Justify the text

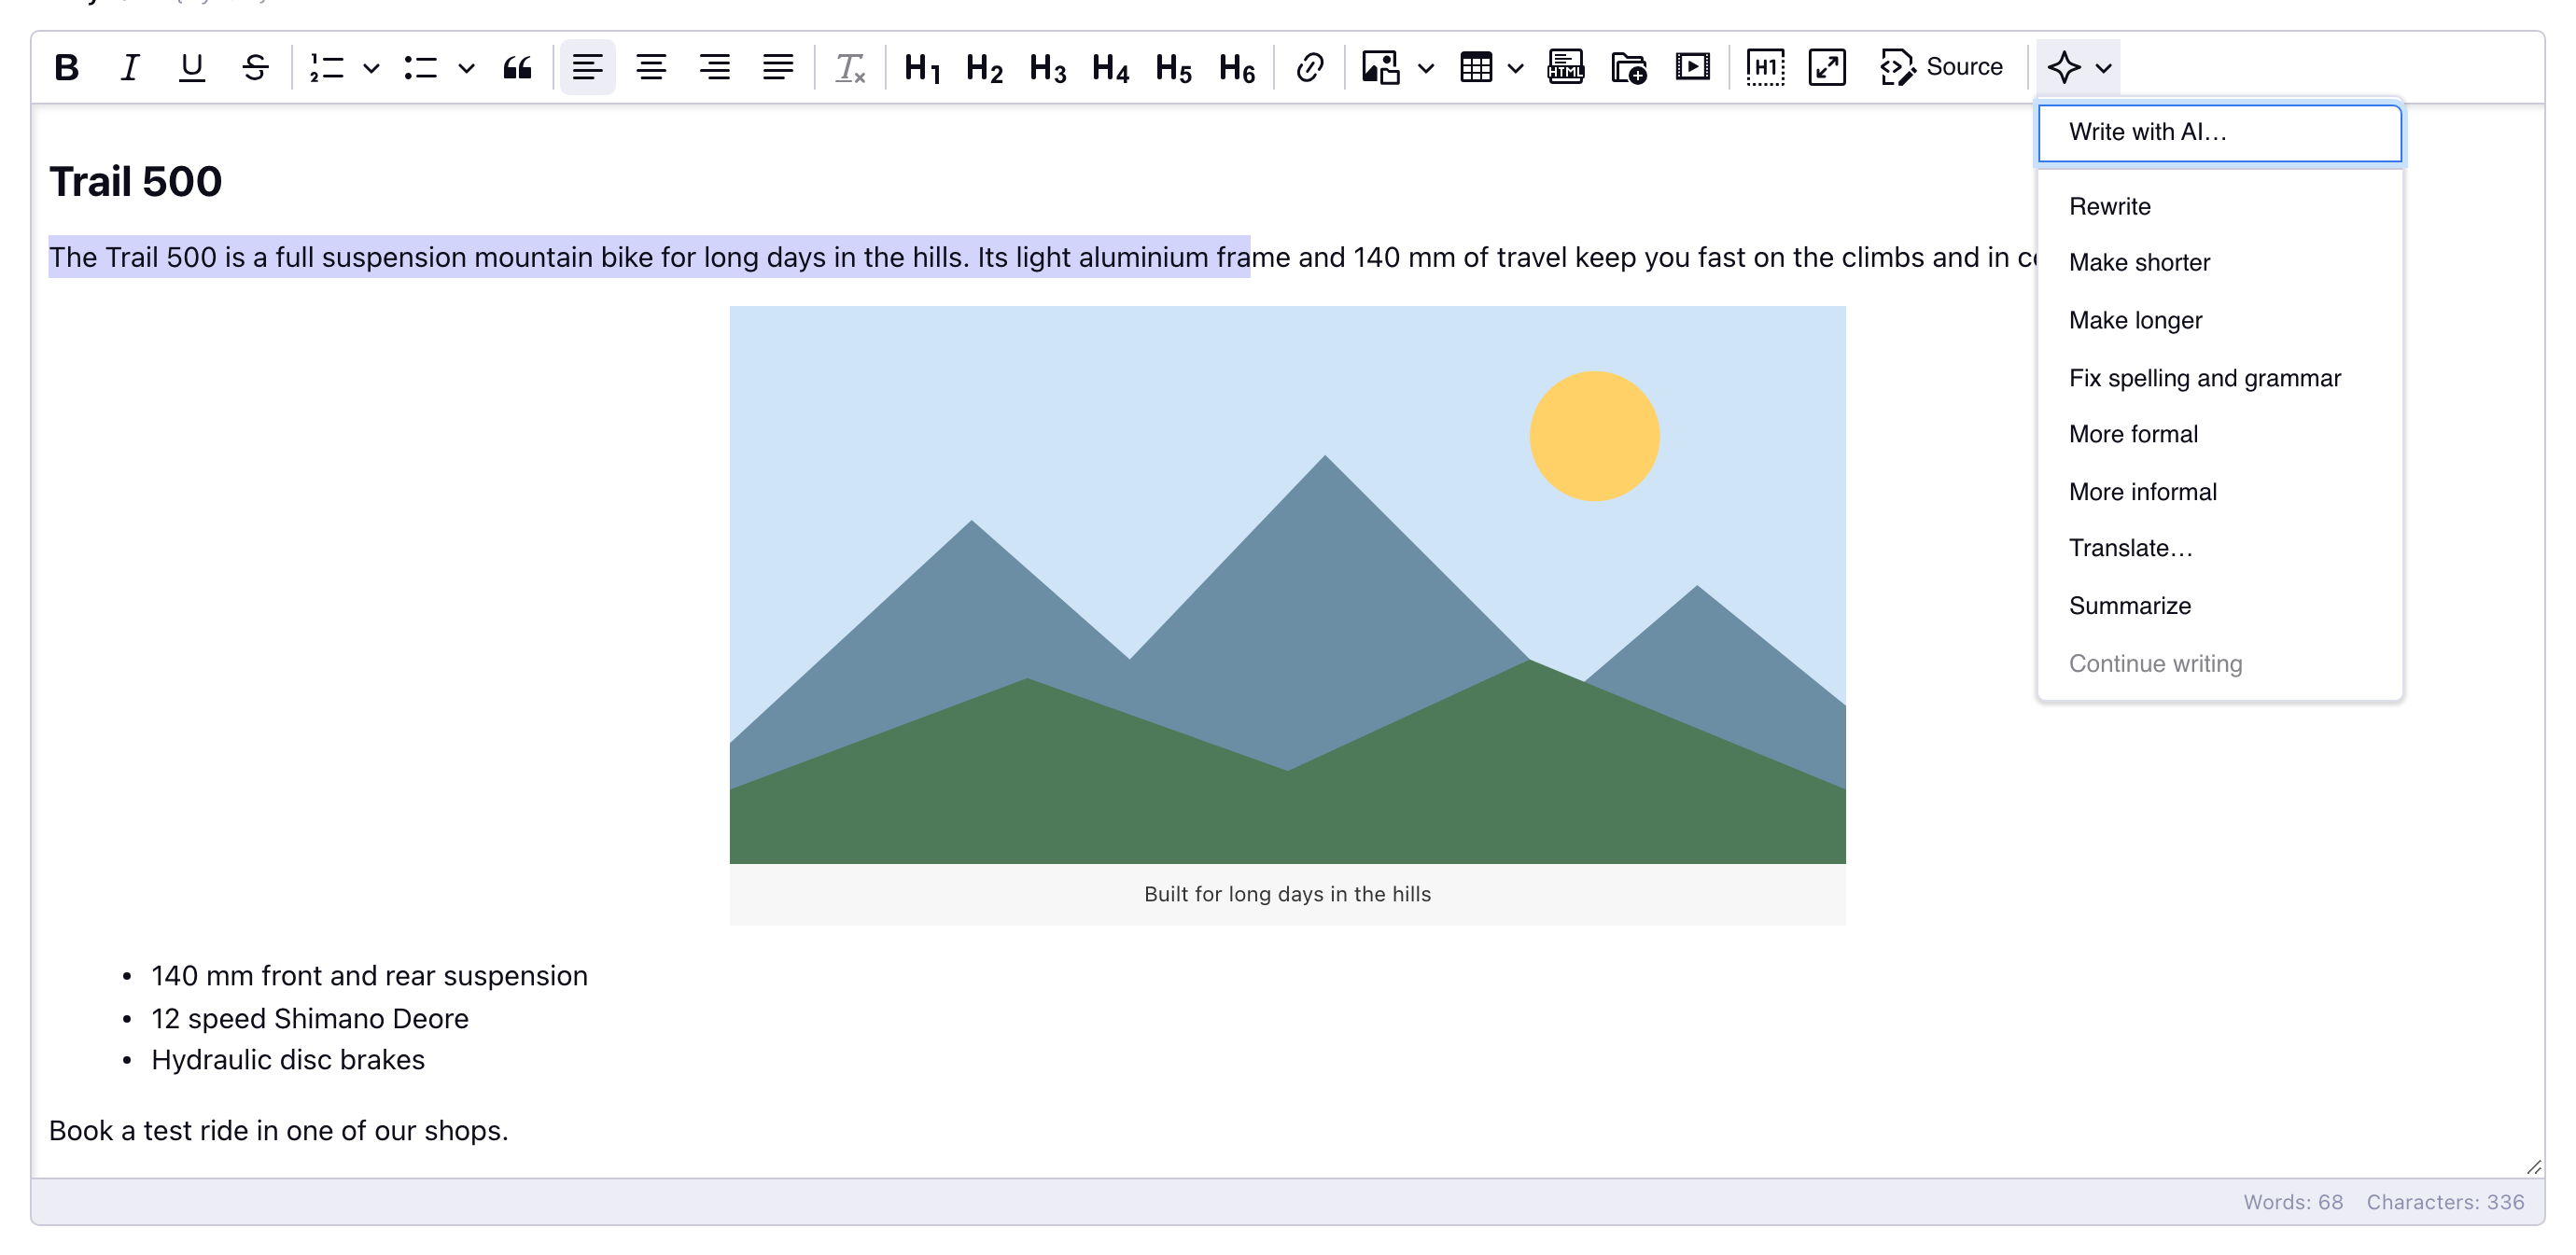click(x=777, y=67)
